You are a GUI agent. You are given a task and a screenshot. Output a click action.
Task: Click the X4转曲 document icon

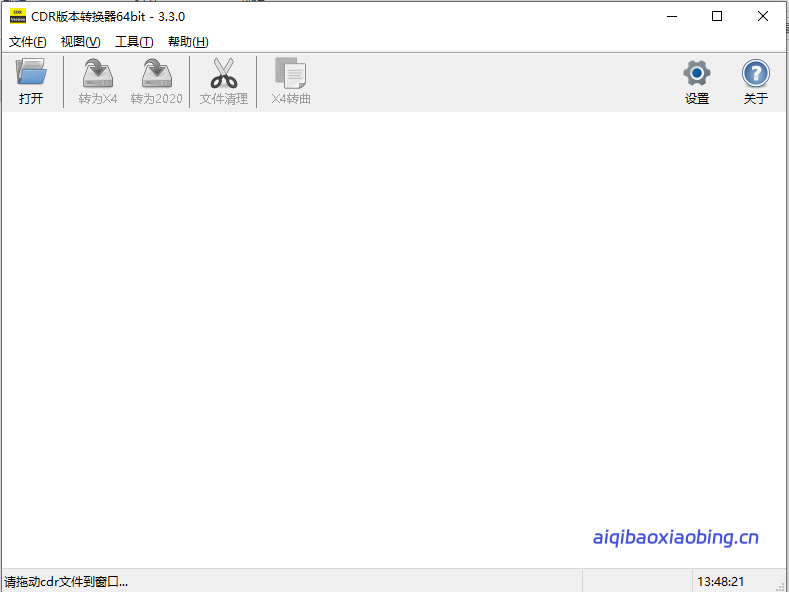[291, 74]
